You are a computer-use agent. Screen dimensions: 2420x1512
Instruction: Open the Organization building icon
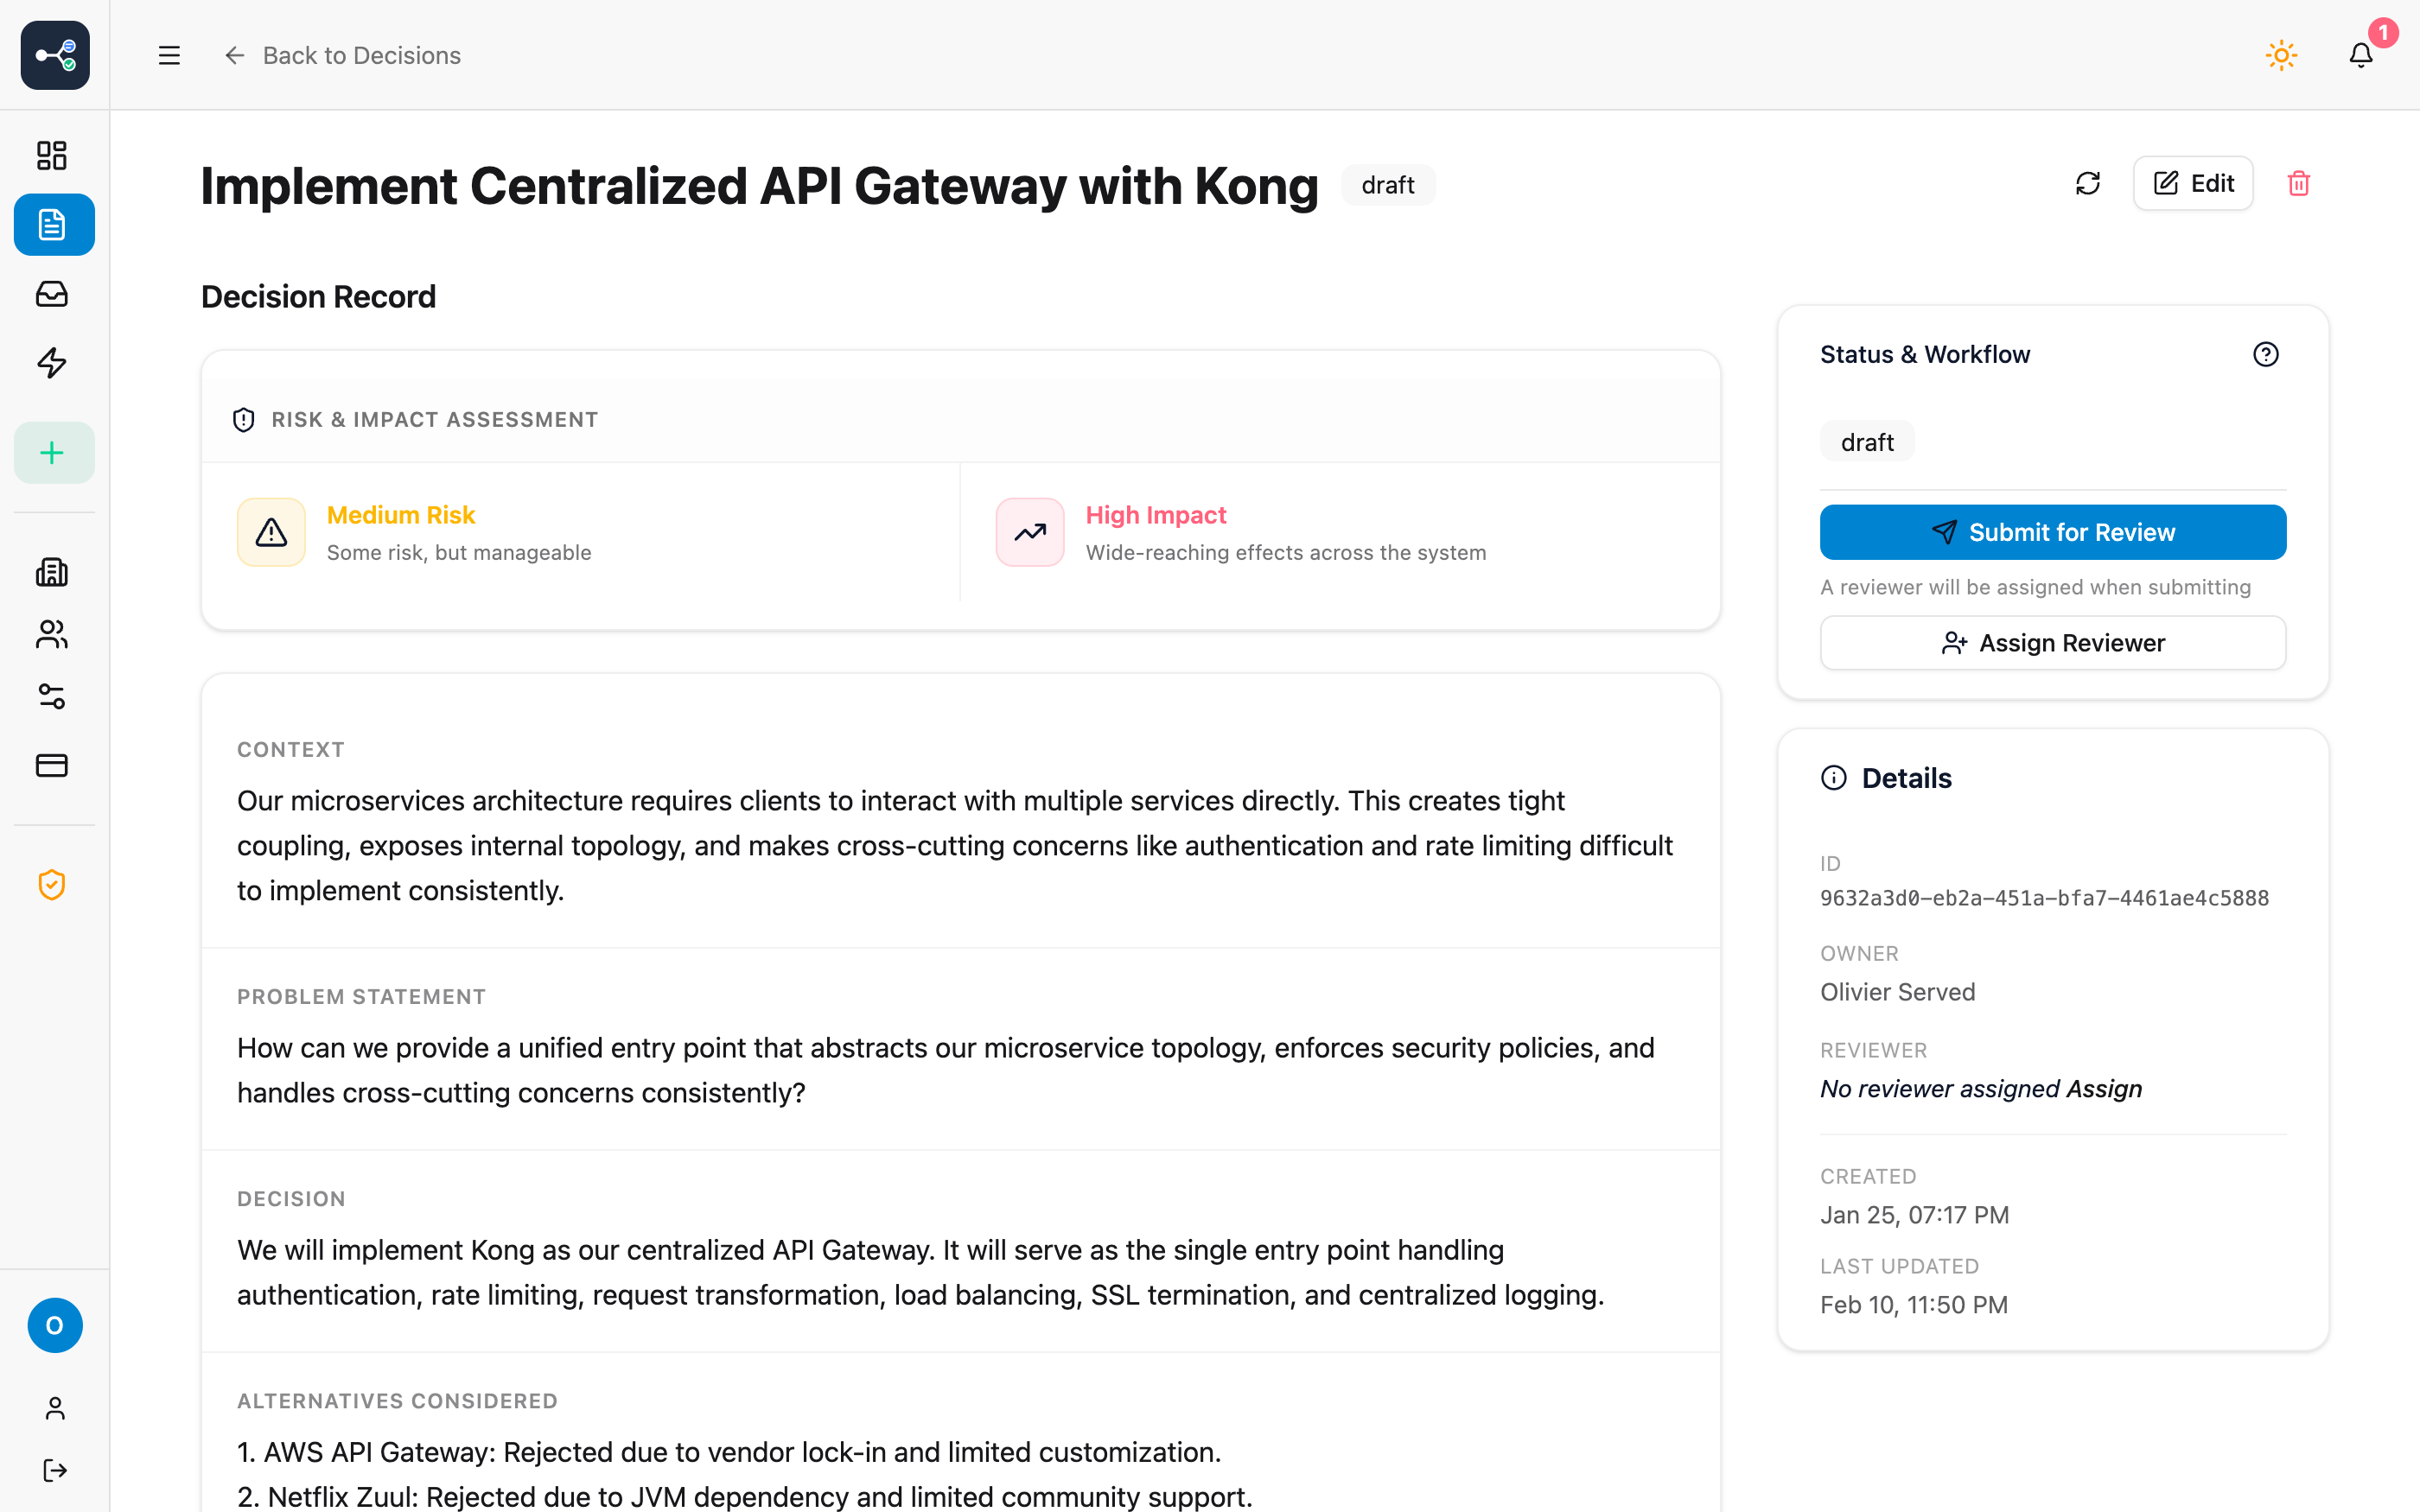pos(53,572)
